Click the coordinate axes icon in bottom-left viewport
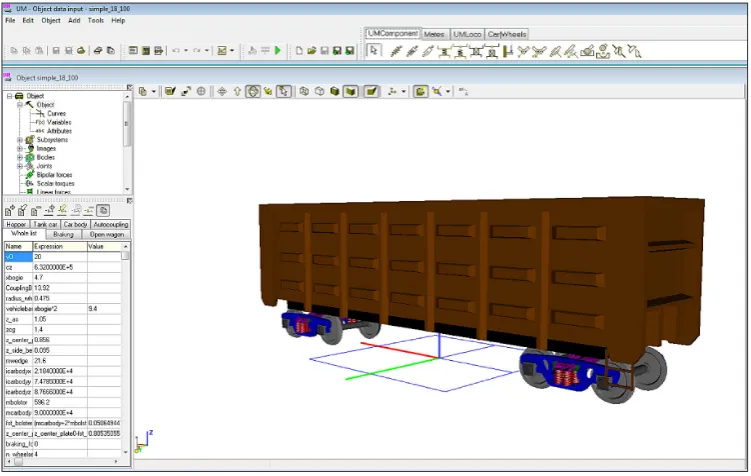 [143, 441]
